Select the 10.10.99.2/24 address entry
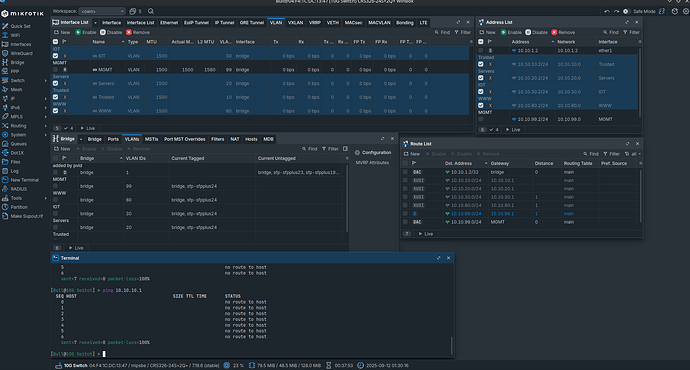 click(558, 119)
